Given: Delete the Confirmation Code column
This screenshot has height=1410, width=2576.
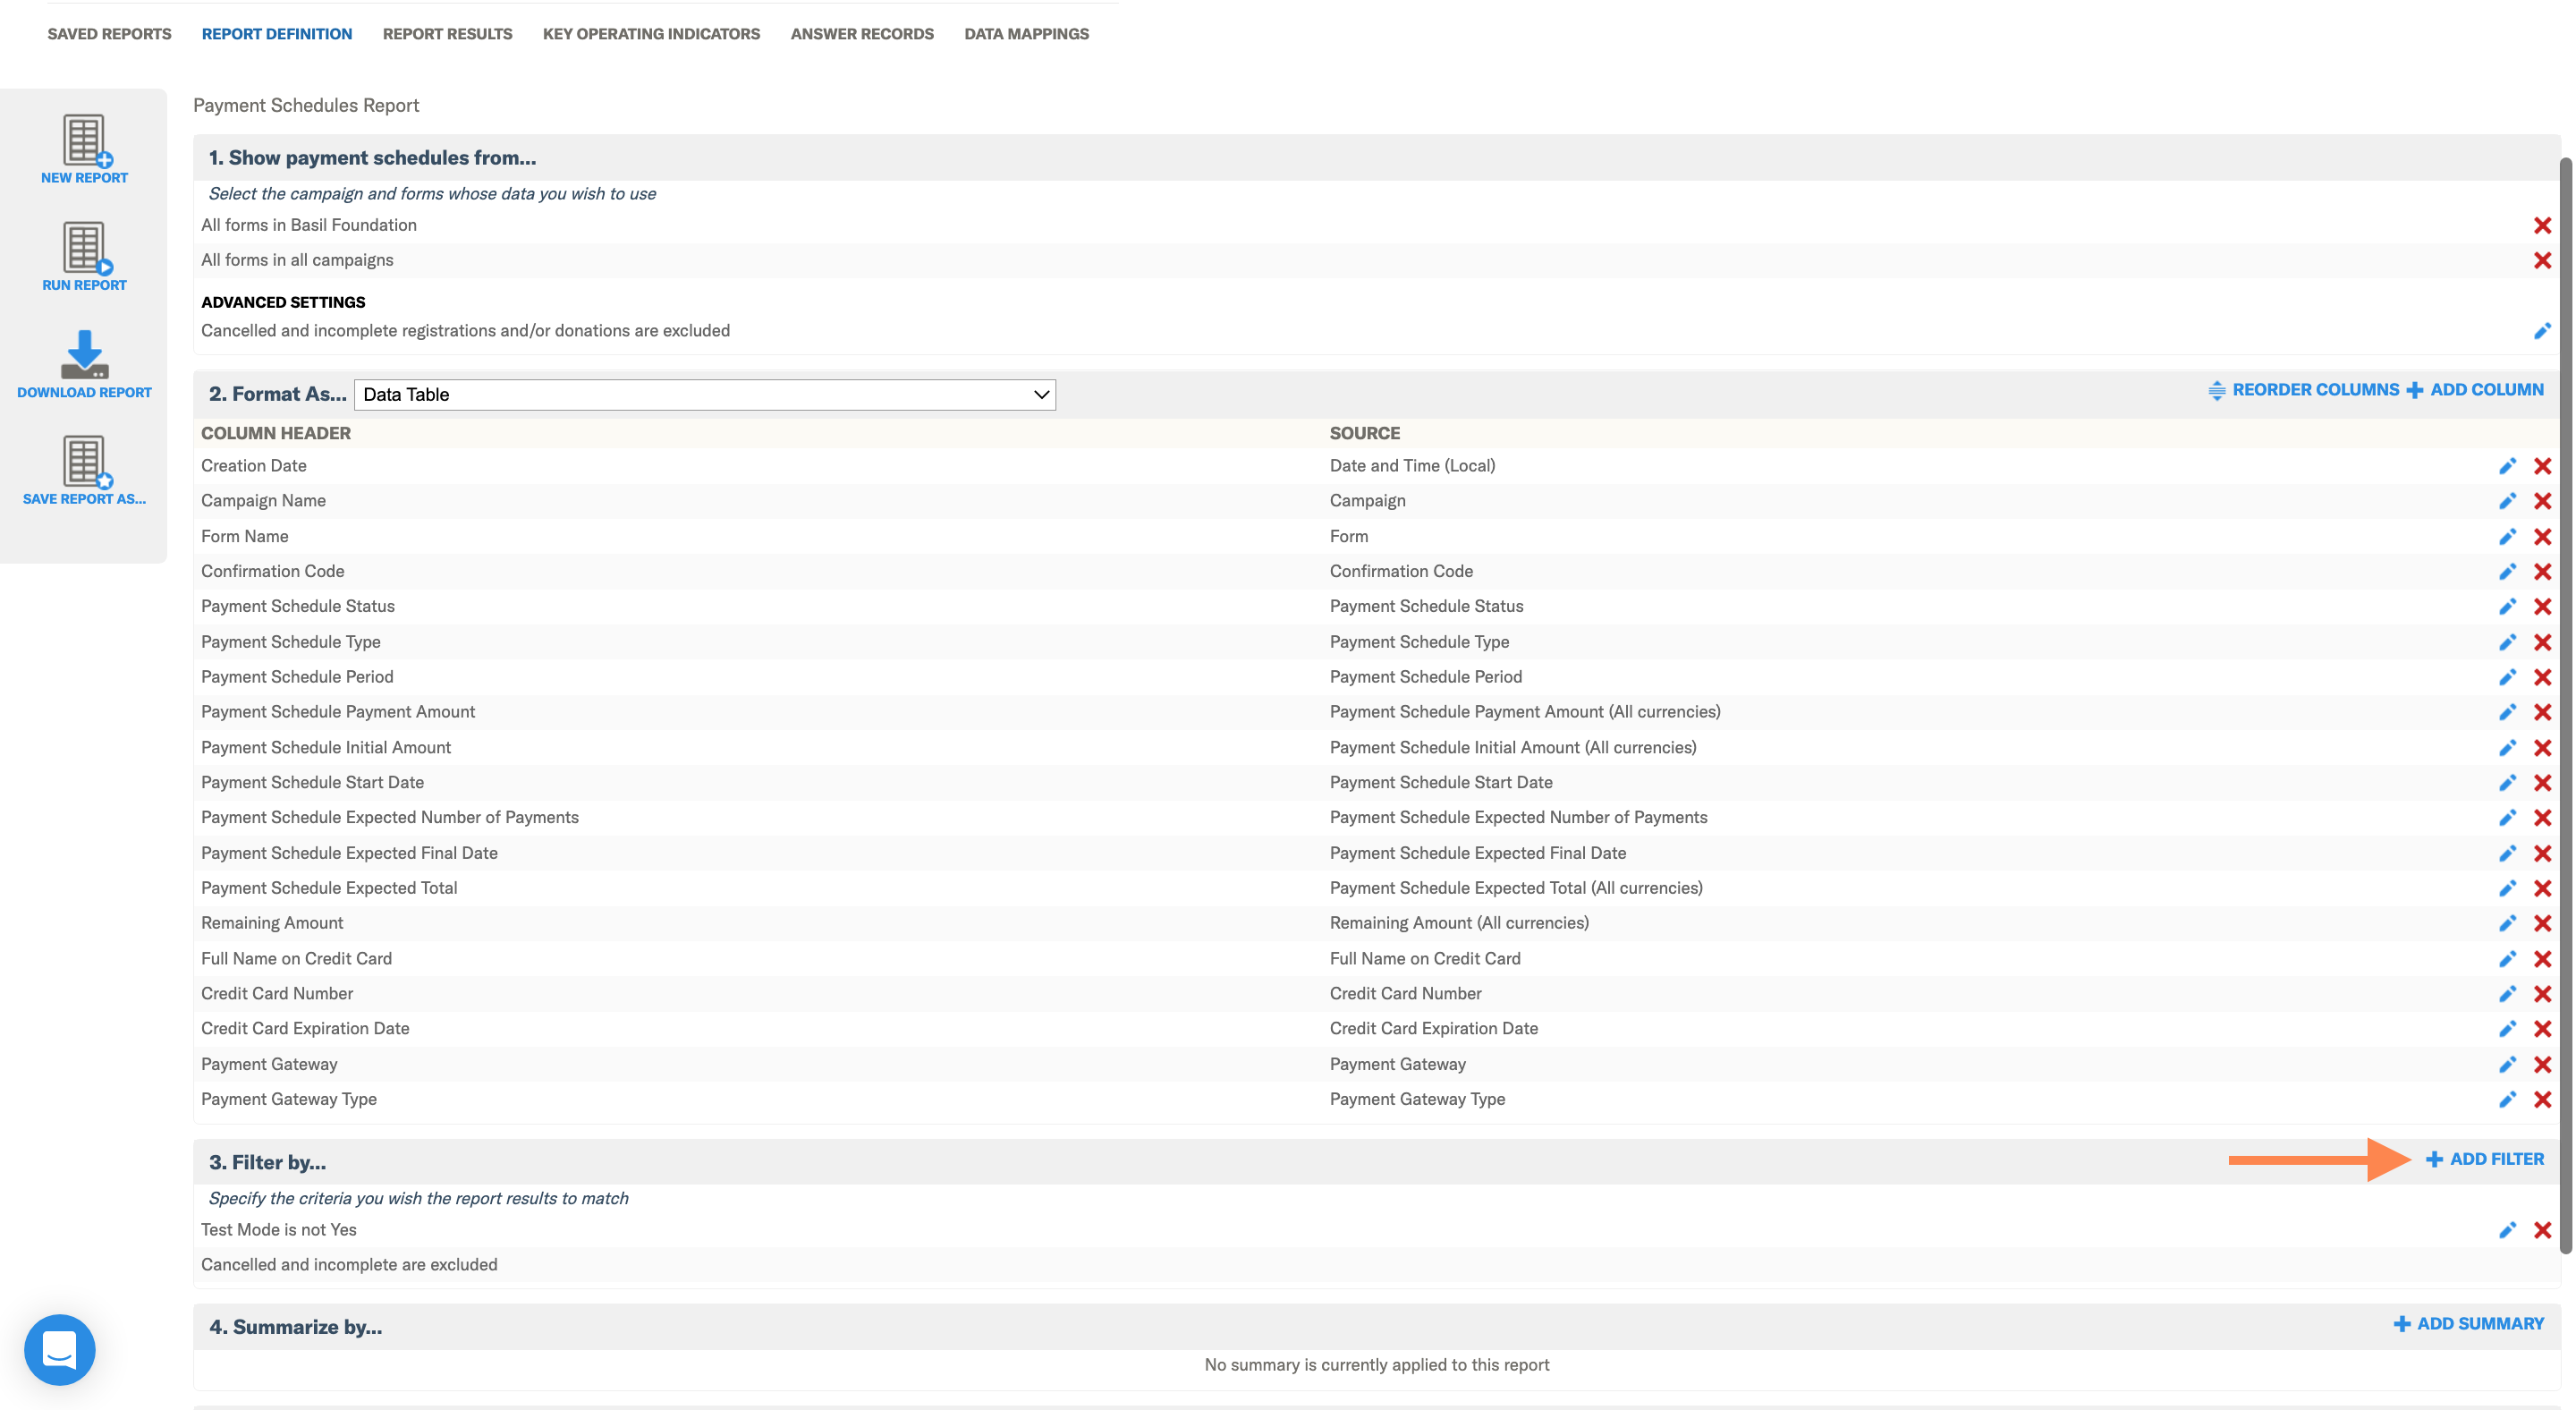Looking at the screenshot, I should pos(2542,572).
